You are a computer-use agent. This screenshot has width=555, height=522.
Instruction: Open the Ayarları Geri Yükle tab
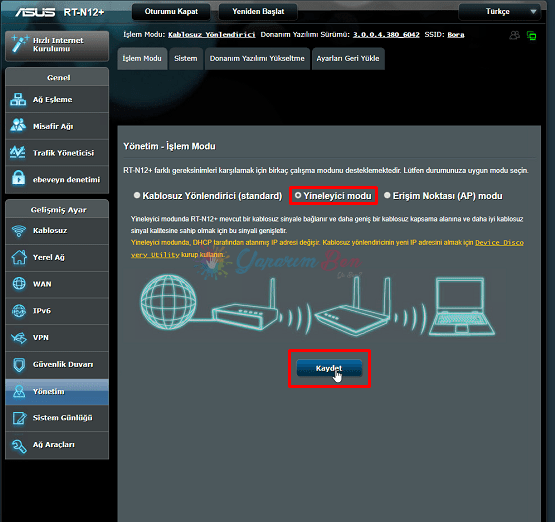pyautogui.click(x=348, y=59)
